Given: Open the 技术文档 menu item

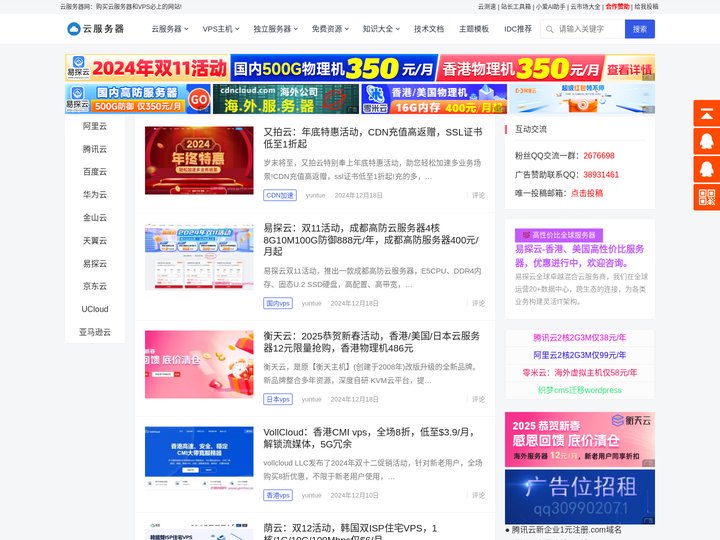Looking at the screenshot, I should tap(429, 29).
